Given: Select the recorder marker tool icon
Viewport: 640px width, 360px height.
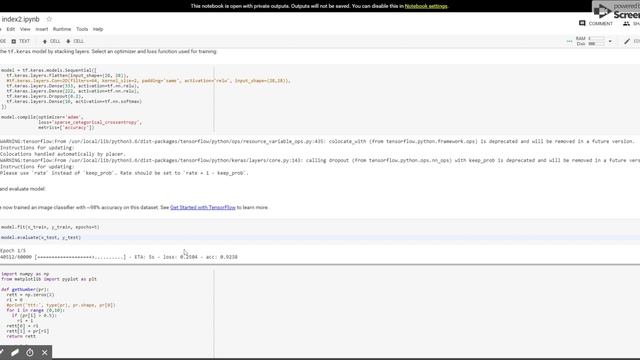Looking at the screenshot, I should click(15, 352).
